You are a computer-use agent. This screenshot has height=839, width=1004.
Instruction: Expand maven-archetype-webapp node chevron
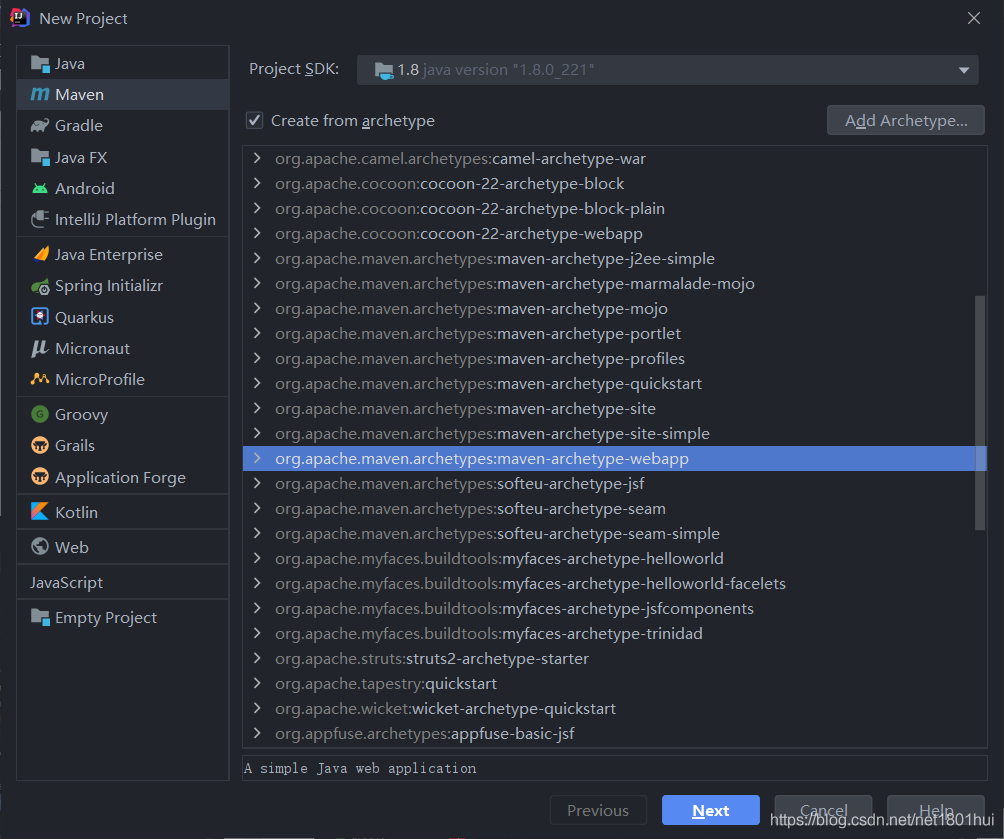pyautogui.click(x=257, y=458)
